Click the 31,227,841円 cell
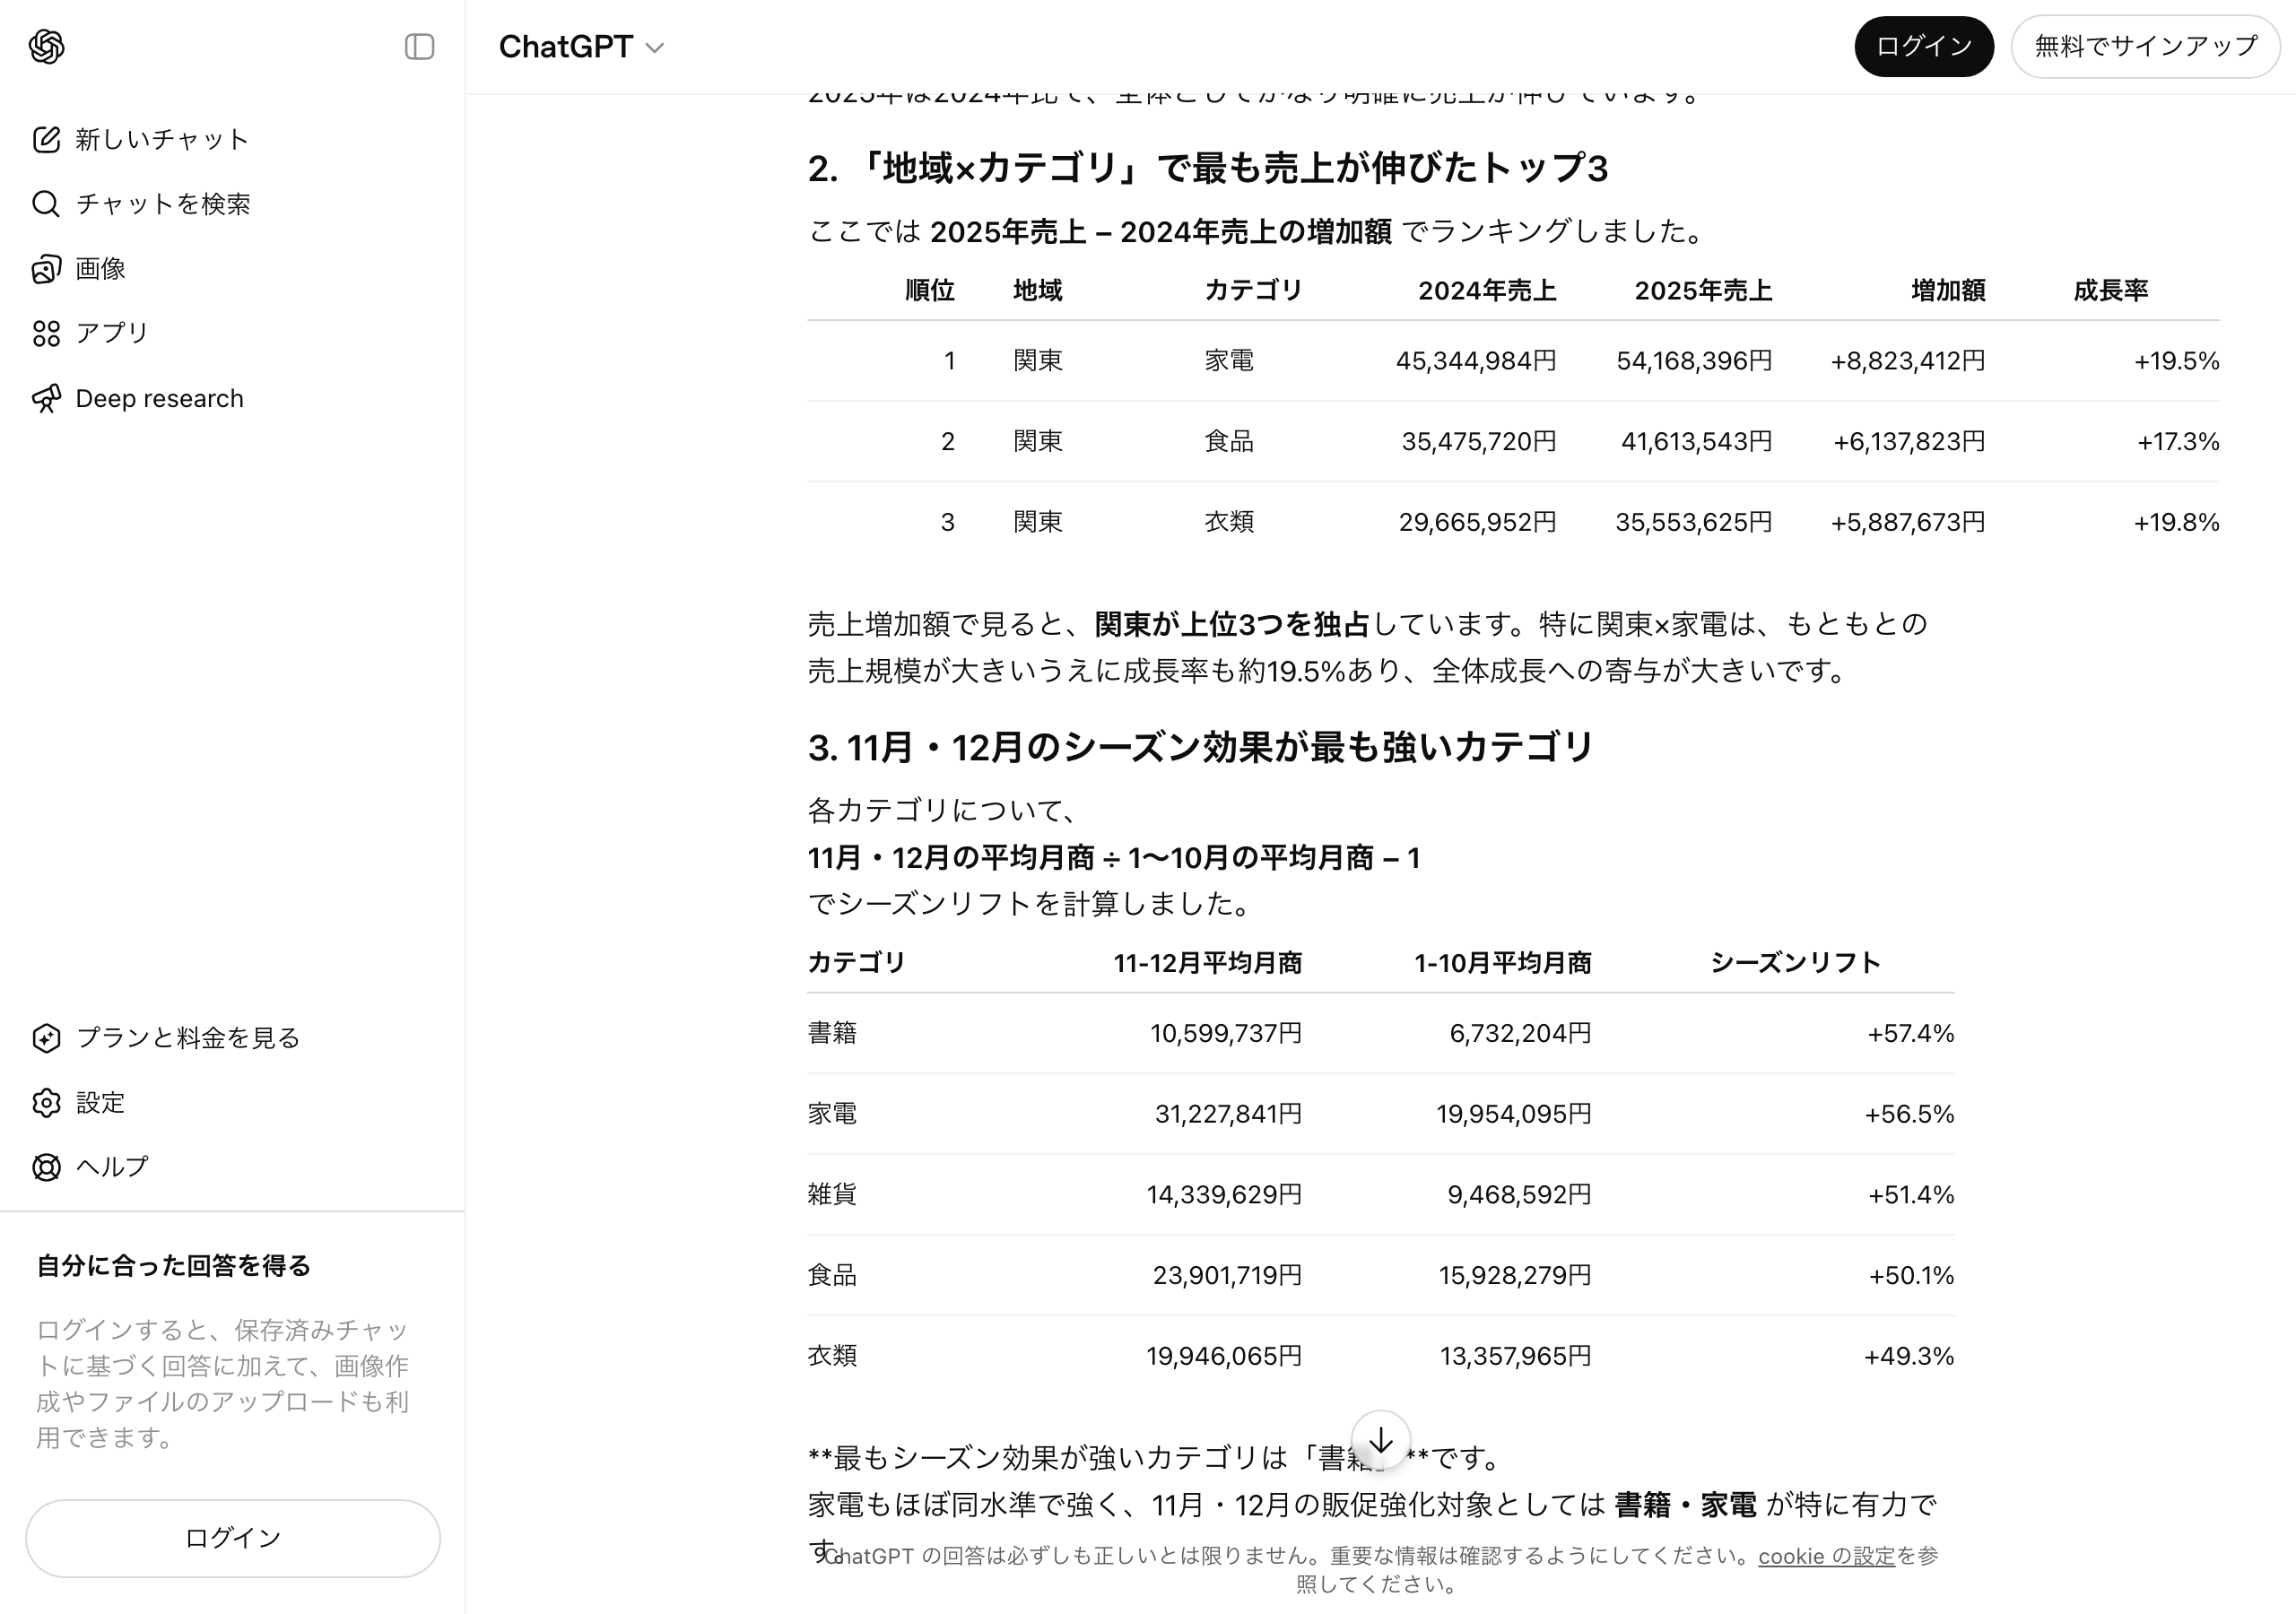2296x1614 pixels. [1228, 1114]
